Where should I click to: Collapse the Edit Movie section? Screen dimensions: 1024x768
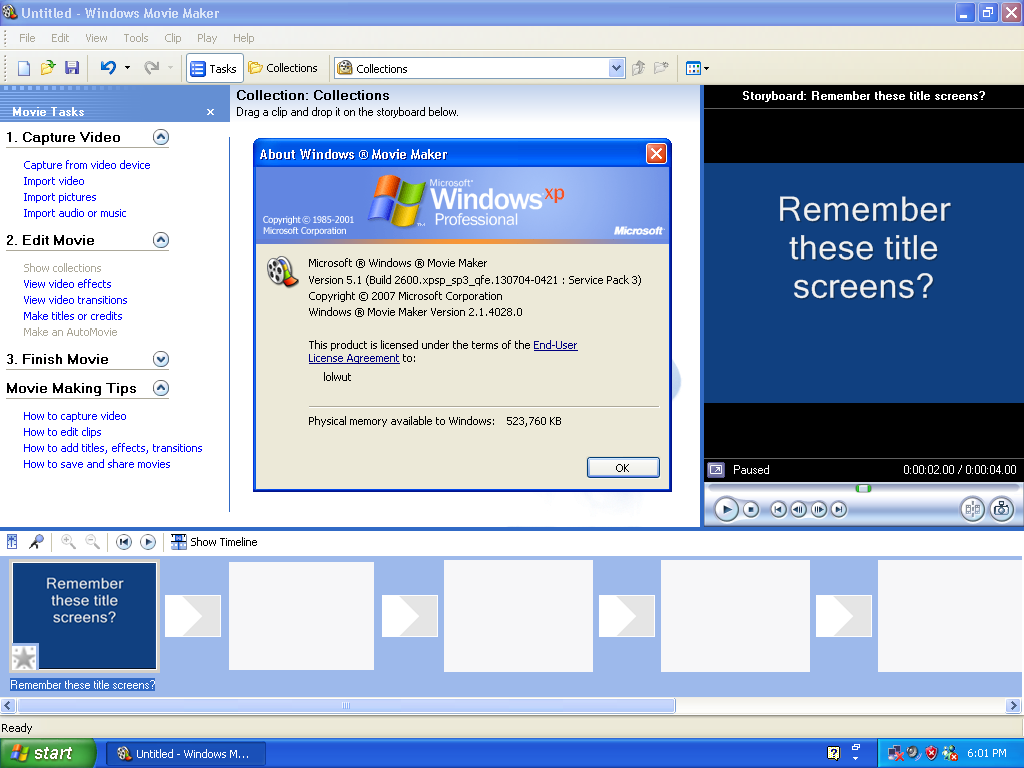pos(161,240)
